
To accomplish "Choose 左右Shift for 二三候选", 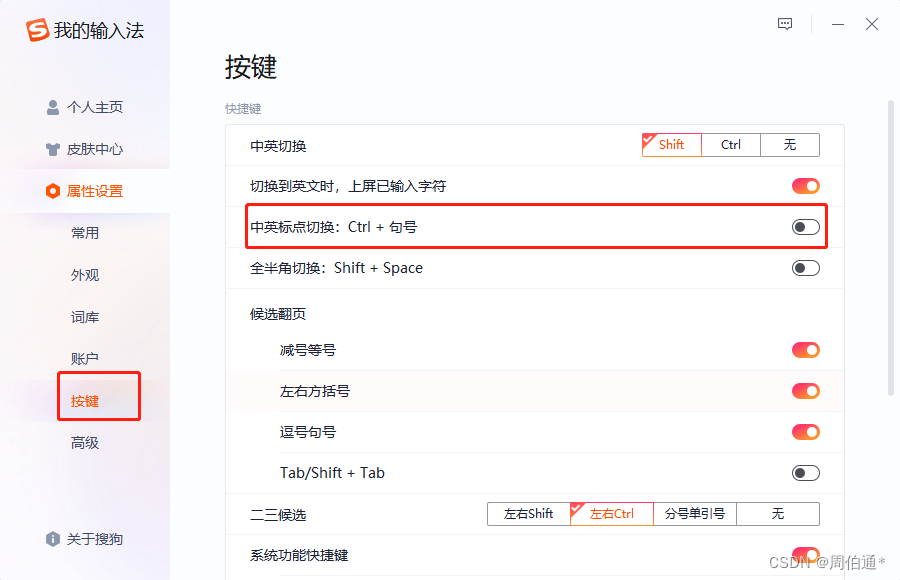I will 528,514.
